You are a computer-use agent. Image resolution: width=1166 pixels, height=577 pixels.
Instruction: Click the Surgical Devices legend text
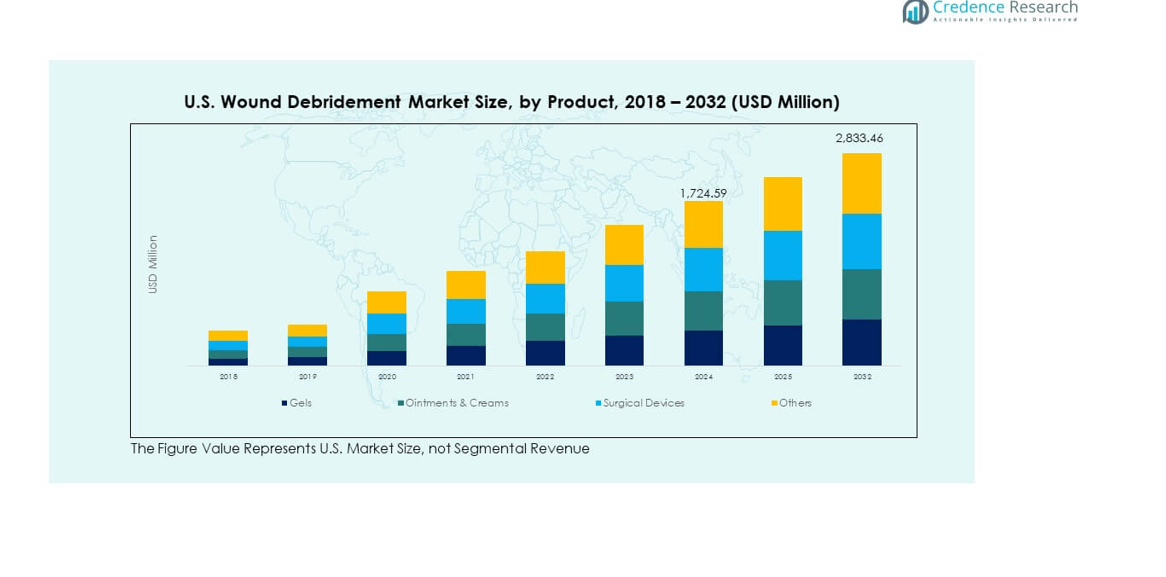[644, 403]
